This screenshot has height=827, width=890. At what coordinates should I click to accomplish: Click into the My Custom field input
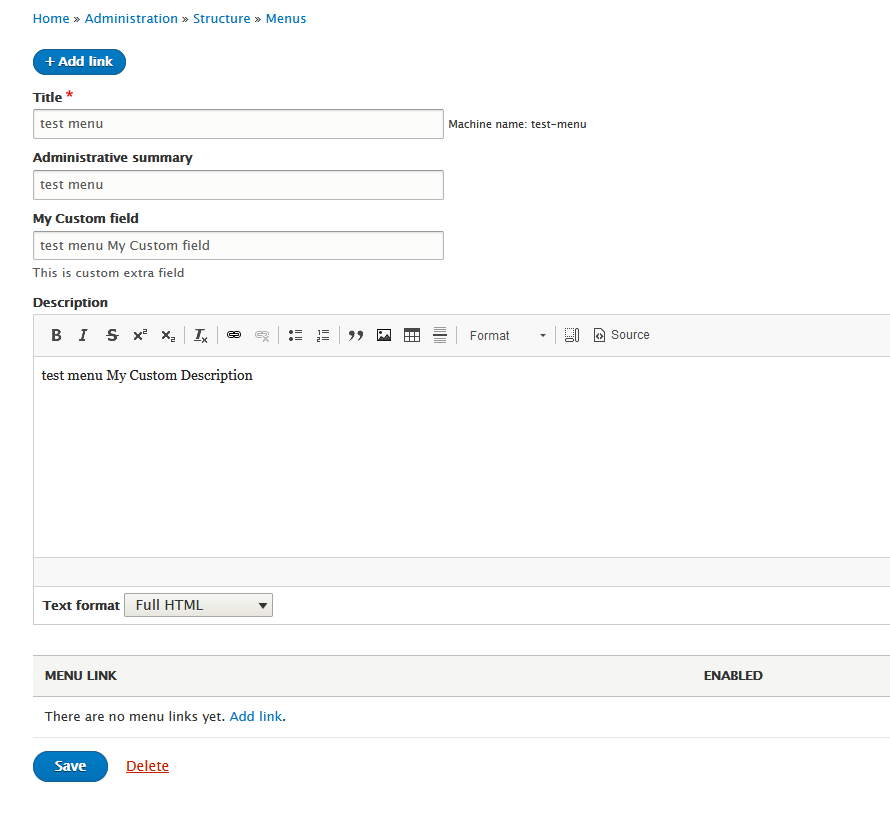click(238, 245)
